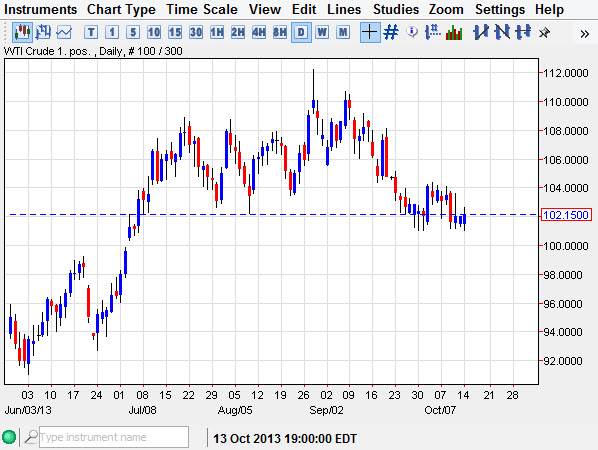The width and height of the screenshot is (598, 450).
Task: Switch to the line chart icon
Action: 64,32
